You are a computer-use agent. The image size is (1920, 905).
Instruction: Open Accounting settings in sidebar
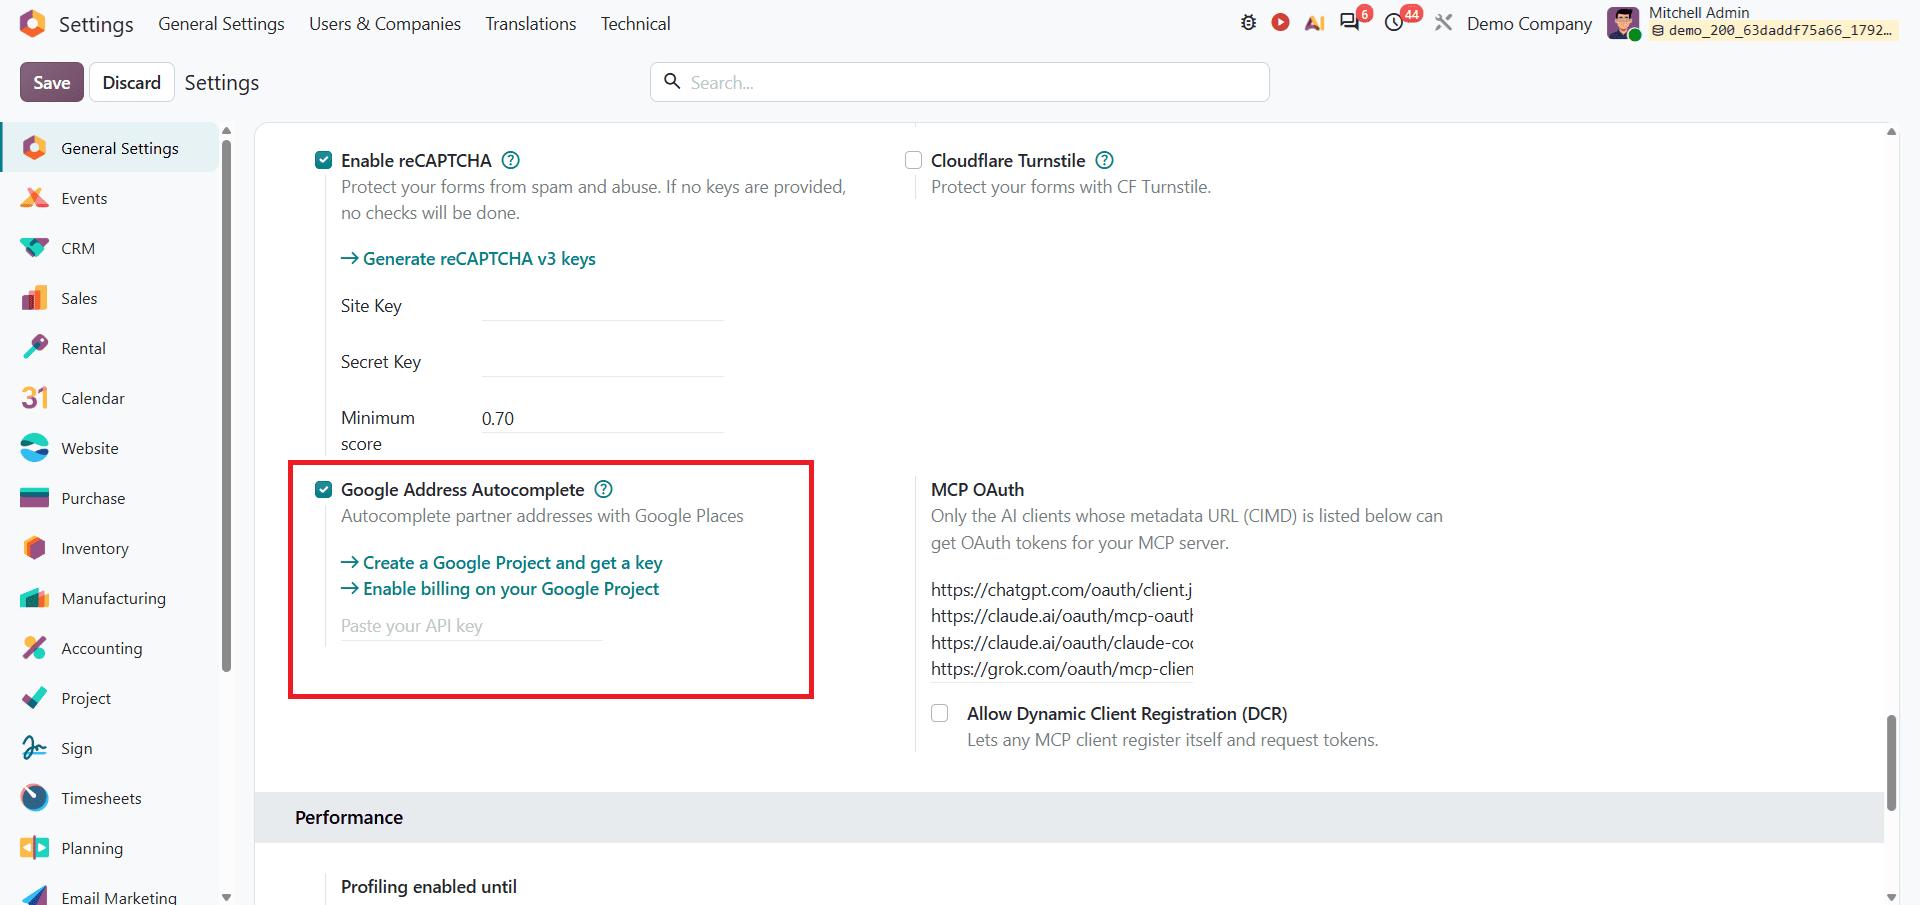pyautogui.click(x=109, y=648)
